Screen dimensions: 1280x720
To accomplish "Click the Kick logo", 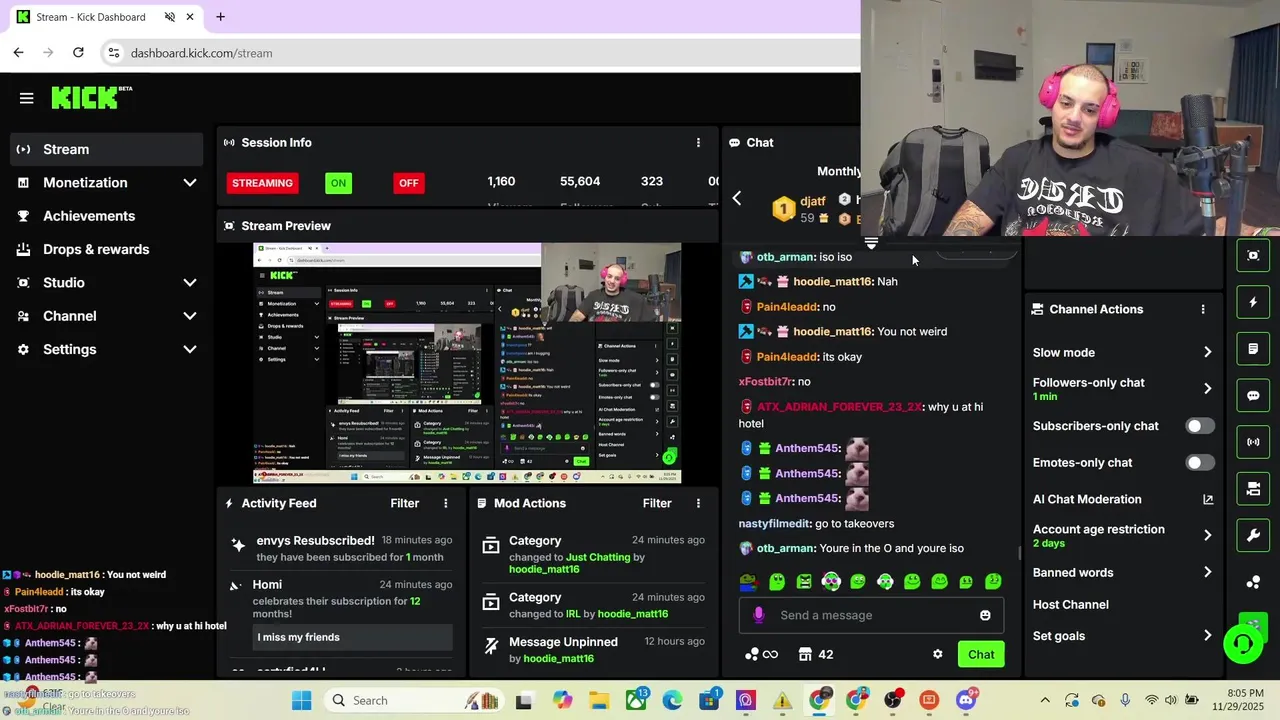I will [91, 97].
